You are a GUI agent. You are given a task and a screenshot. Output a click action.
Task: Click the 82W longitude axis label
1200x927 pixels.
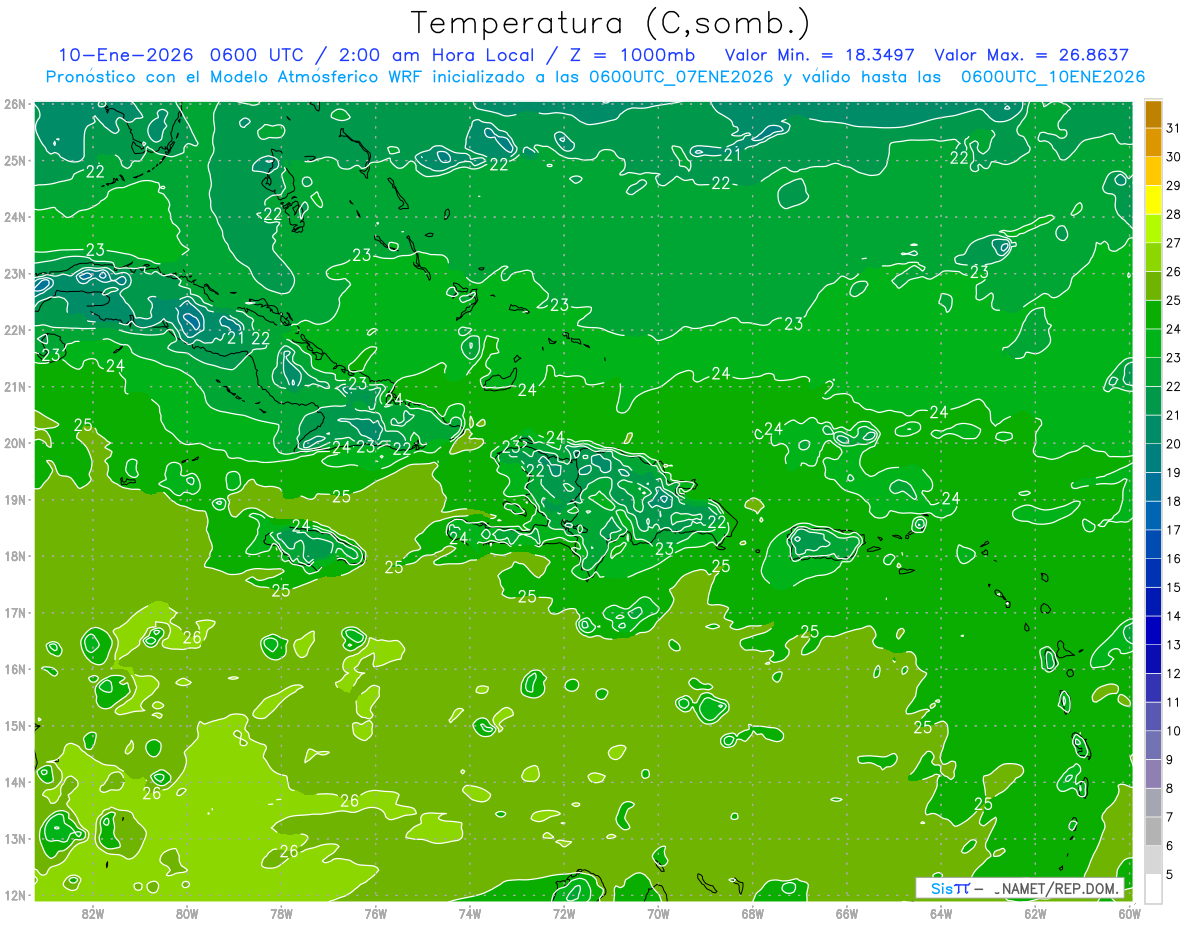tap(93, 913)
